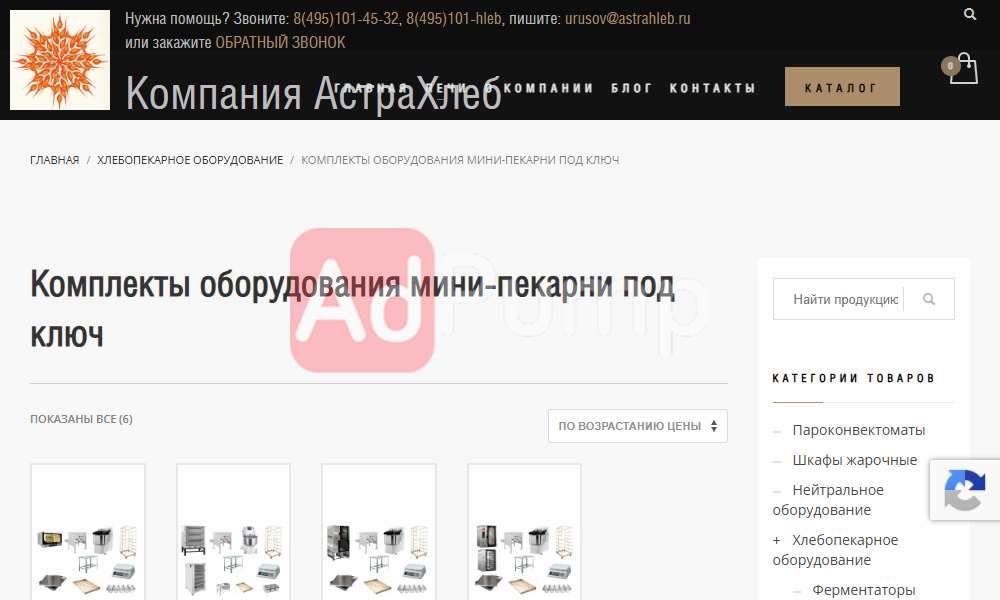Open the Ферментаторы subcategory

[x=864, y=590]
